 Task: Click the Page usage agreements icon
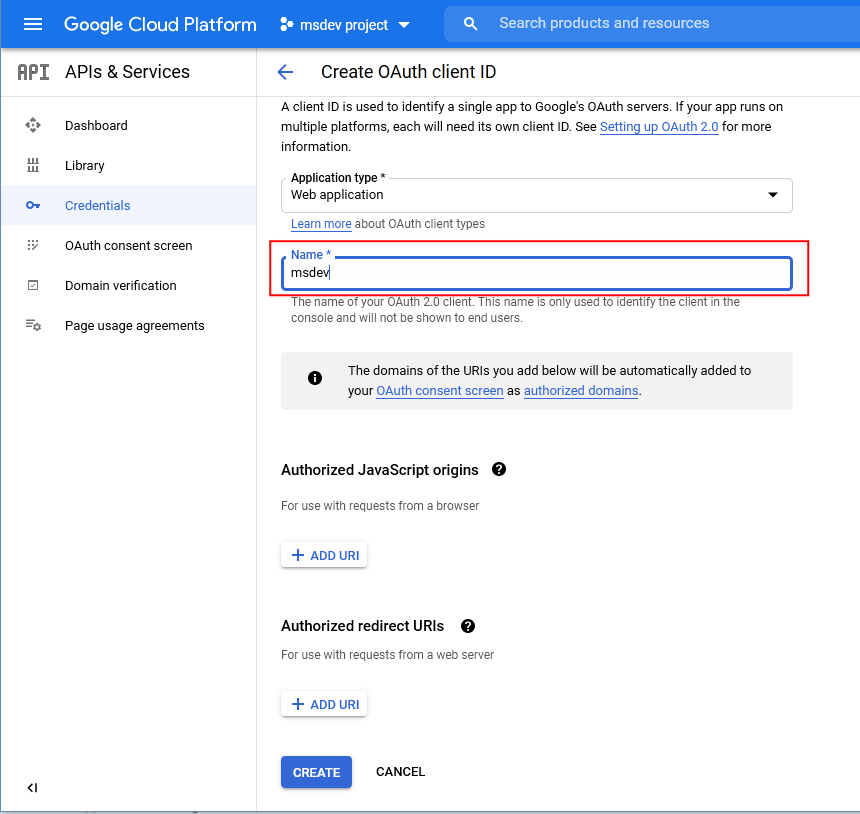[33, 325]
